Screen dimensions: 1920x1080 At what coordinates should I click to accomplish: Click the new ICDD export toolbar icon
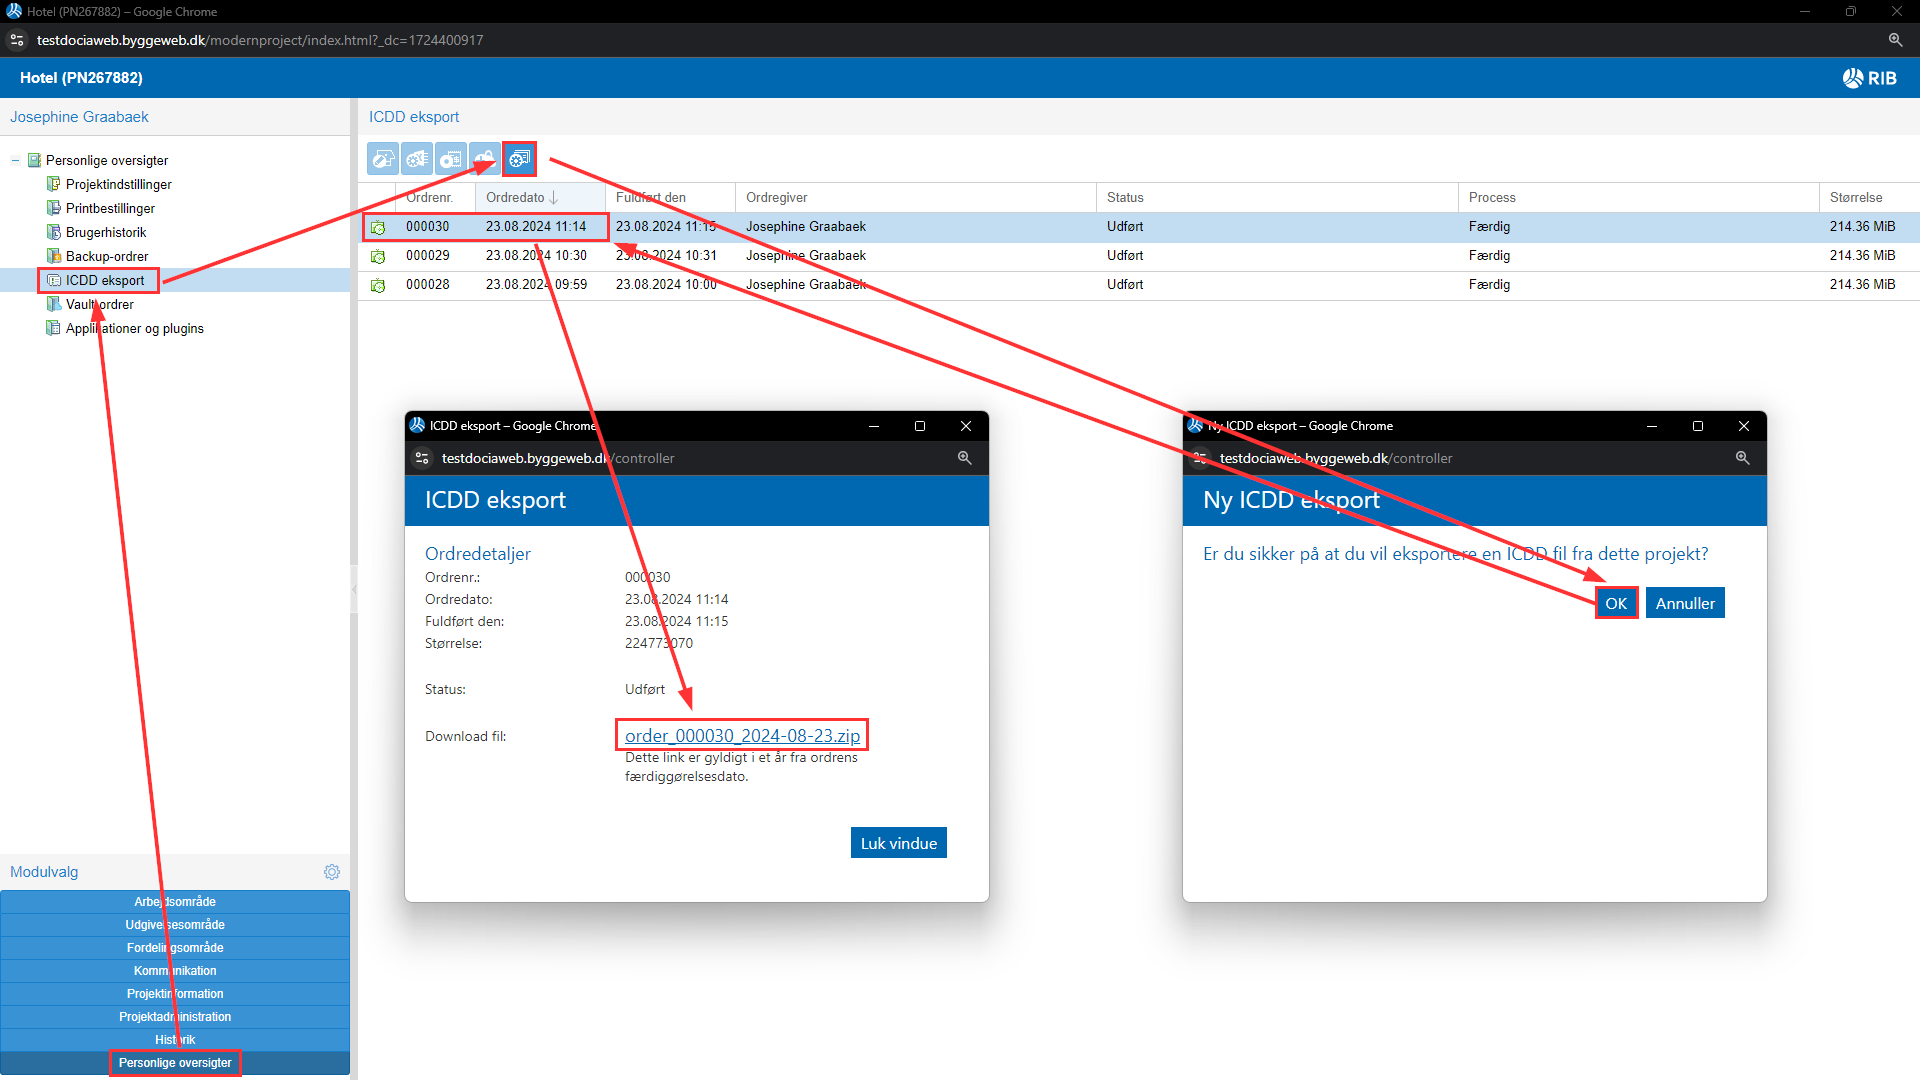pos(519,159)
